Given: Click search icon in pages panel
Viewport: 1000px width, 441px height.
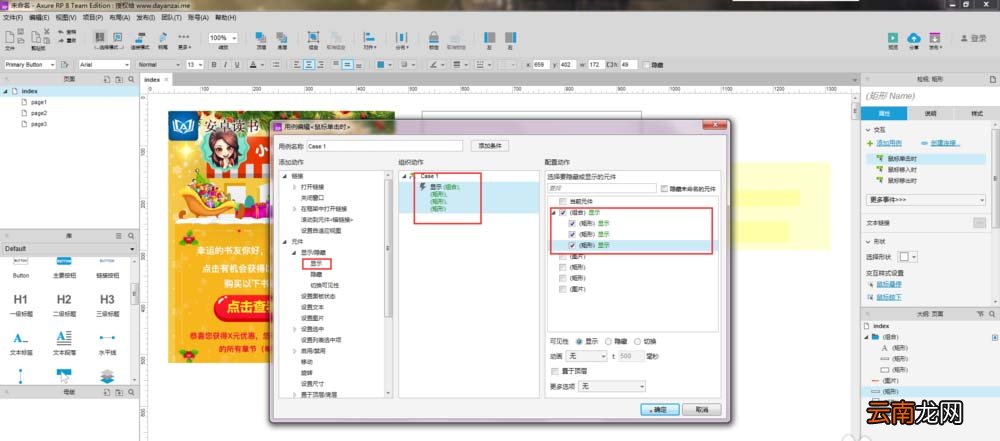Looking at the screenshot, I should (131, 79).
